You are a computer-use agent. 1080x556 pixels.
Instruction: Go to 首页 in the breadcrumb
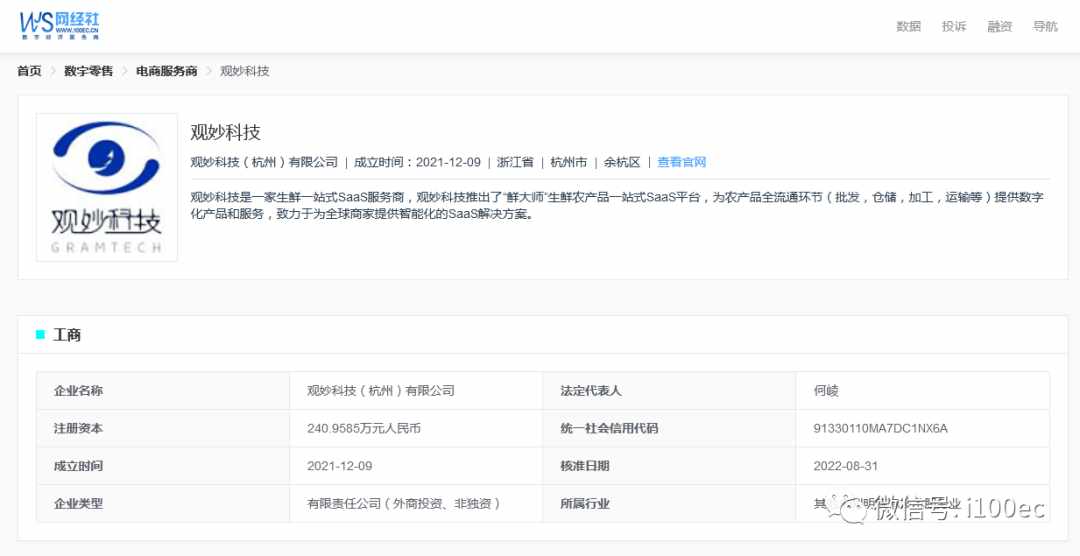[x=30, y=71]
